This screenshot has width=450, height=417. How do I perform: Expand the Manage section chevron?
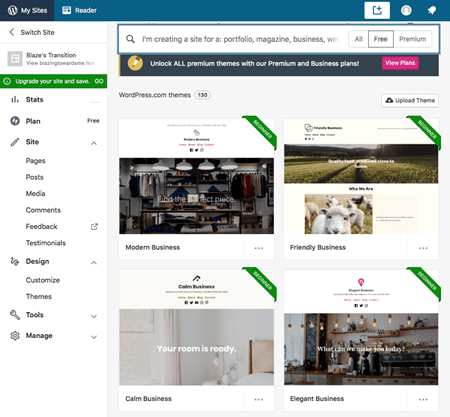coord(94,337)
